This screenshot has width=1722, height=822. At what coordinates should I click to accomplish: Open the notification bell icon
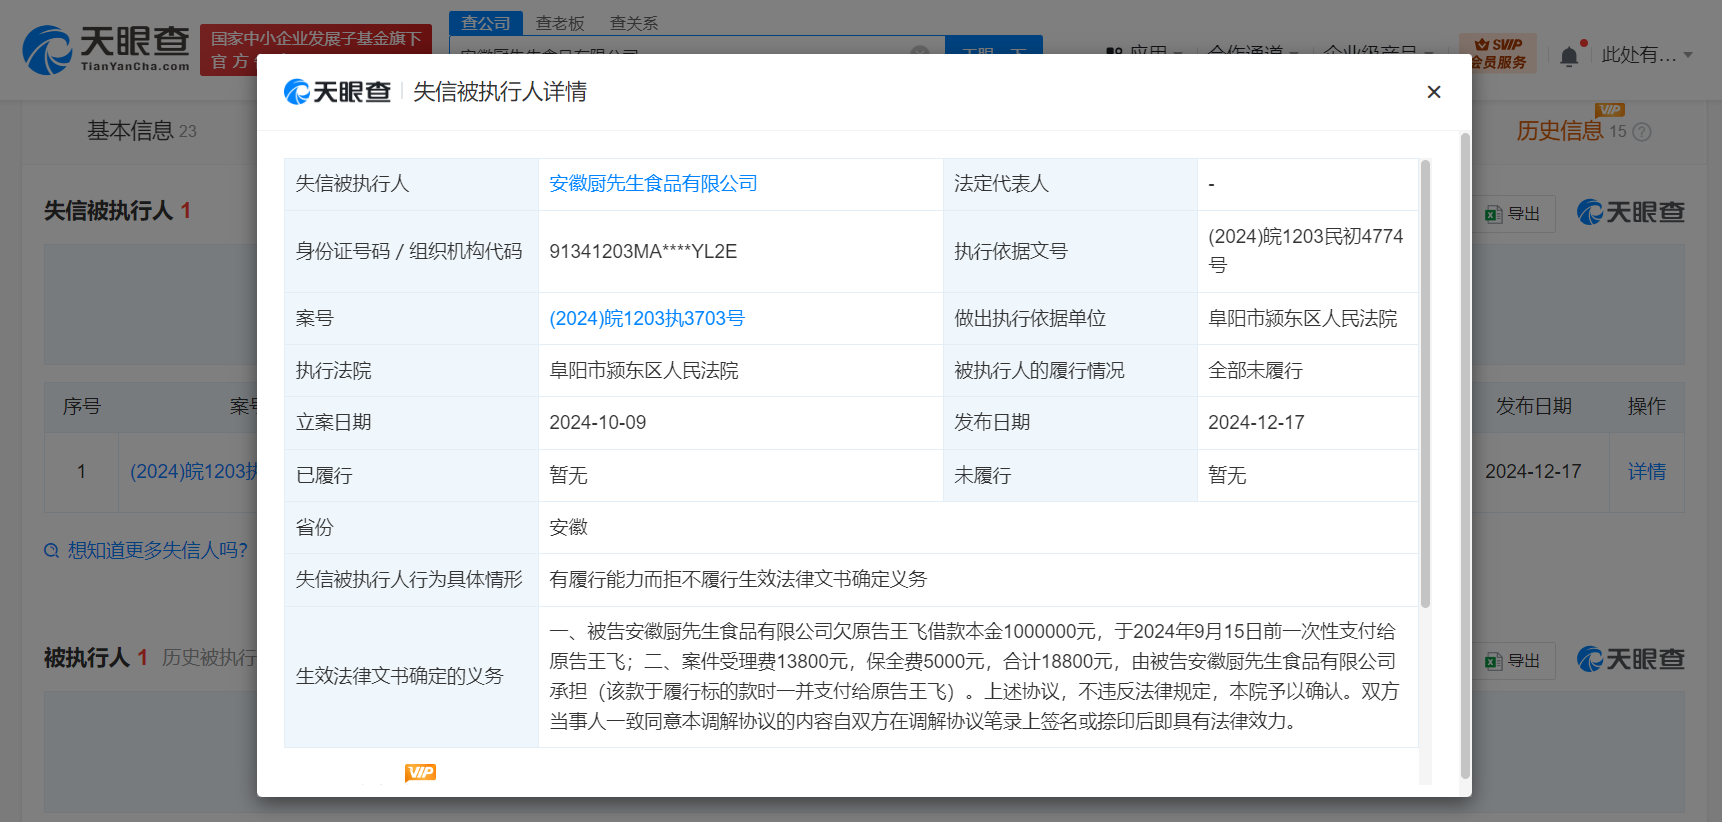(1569, 56)
